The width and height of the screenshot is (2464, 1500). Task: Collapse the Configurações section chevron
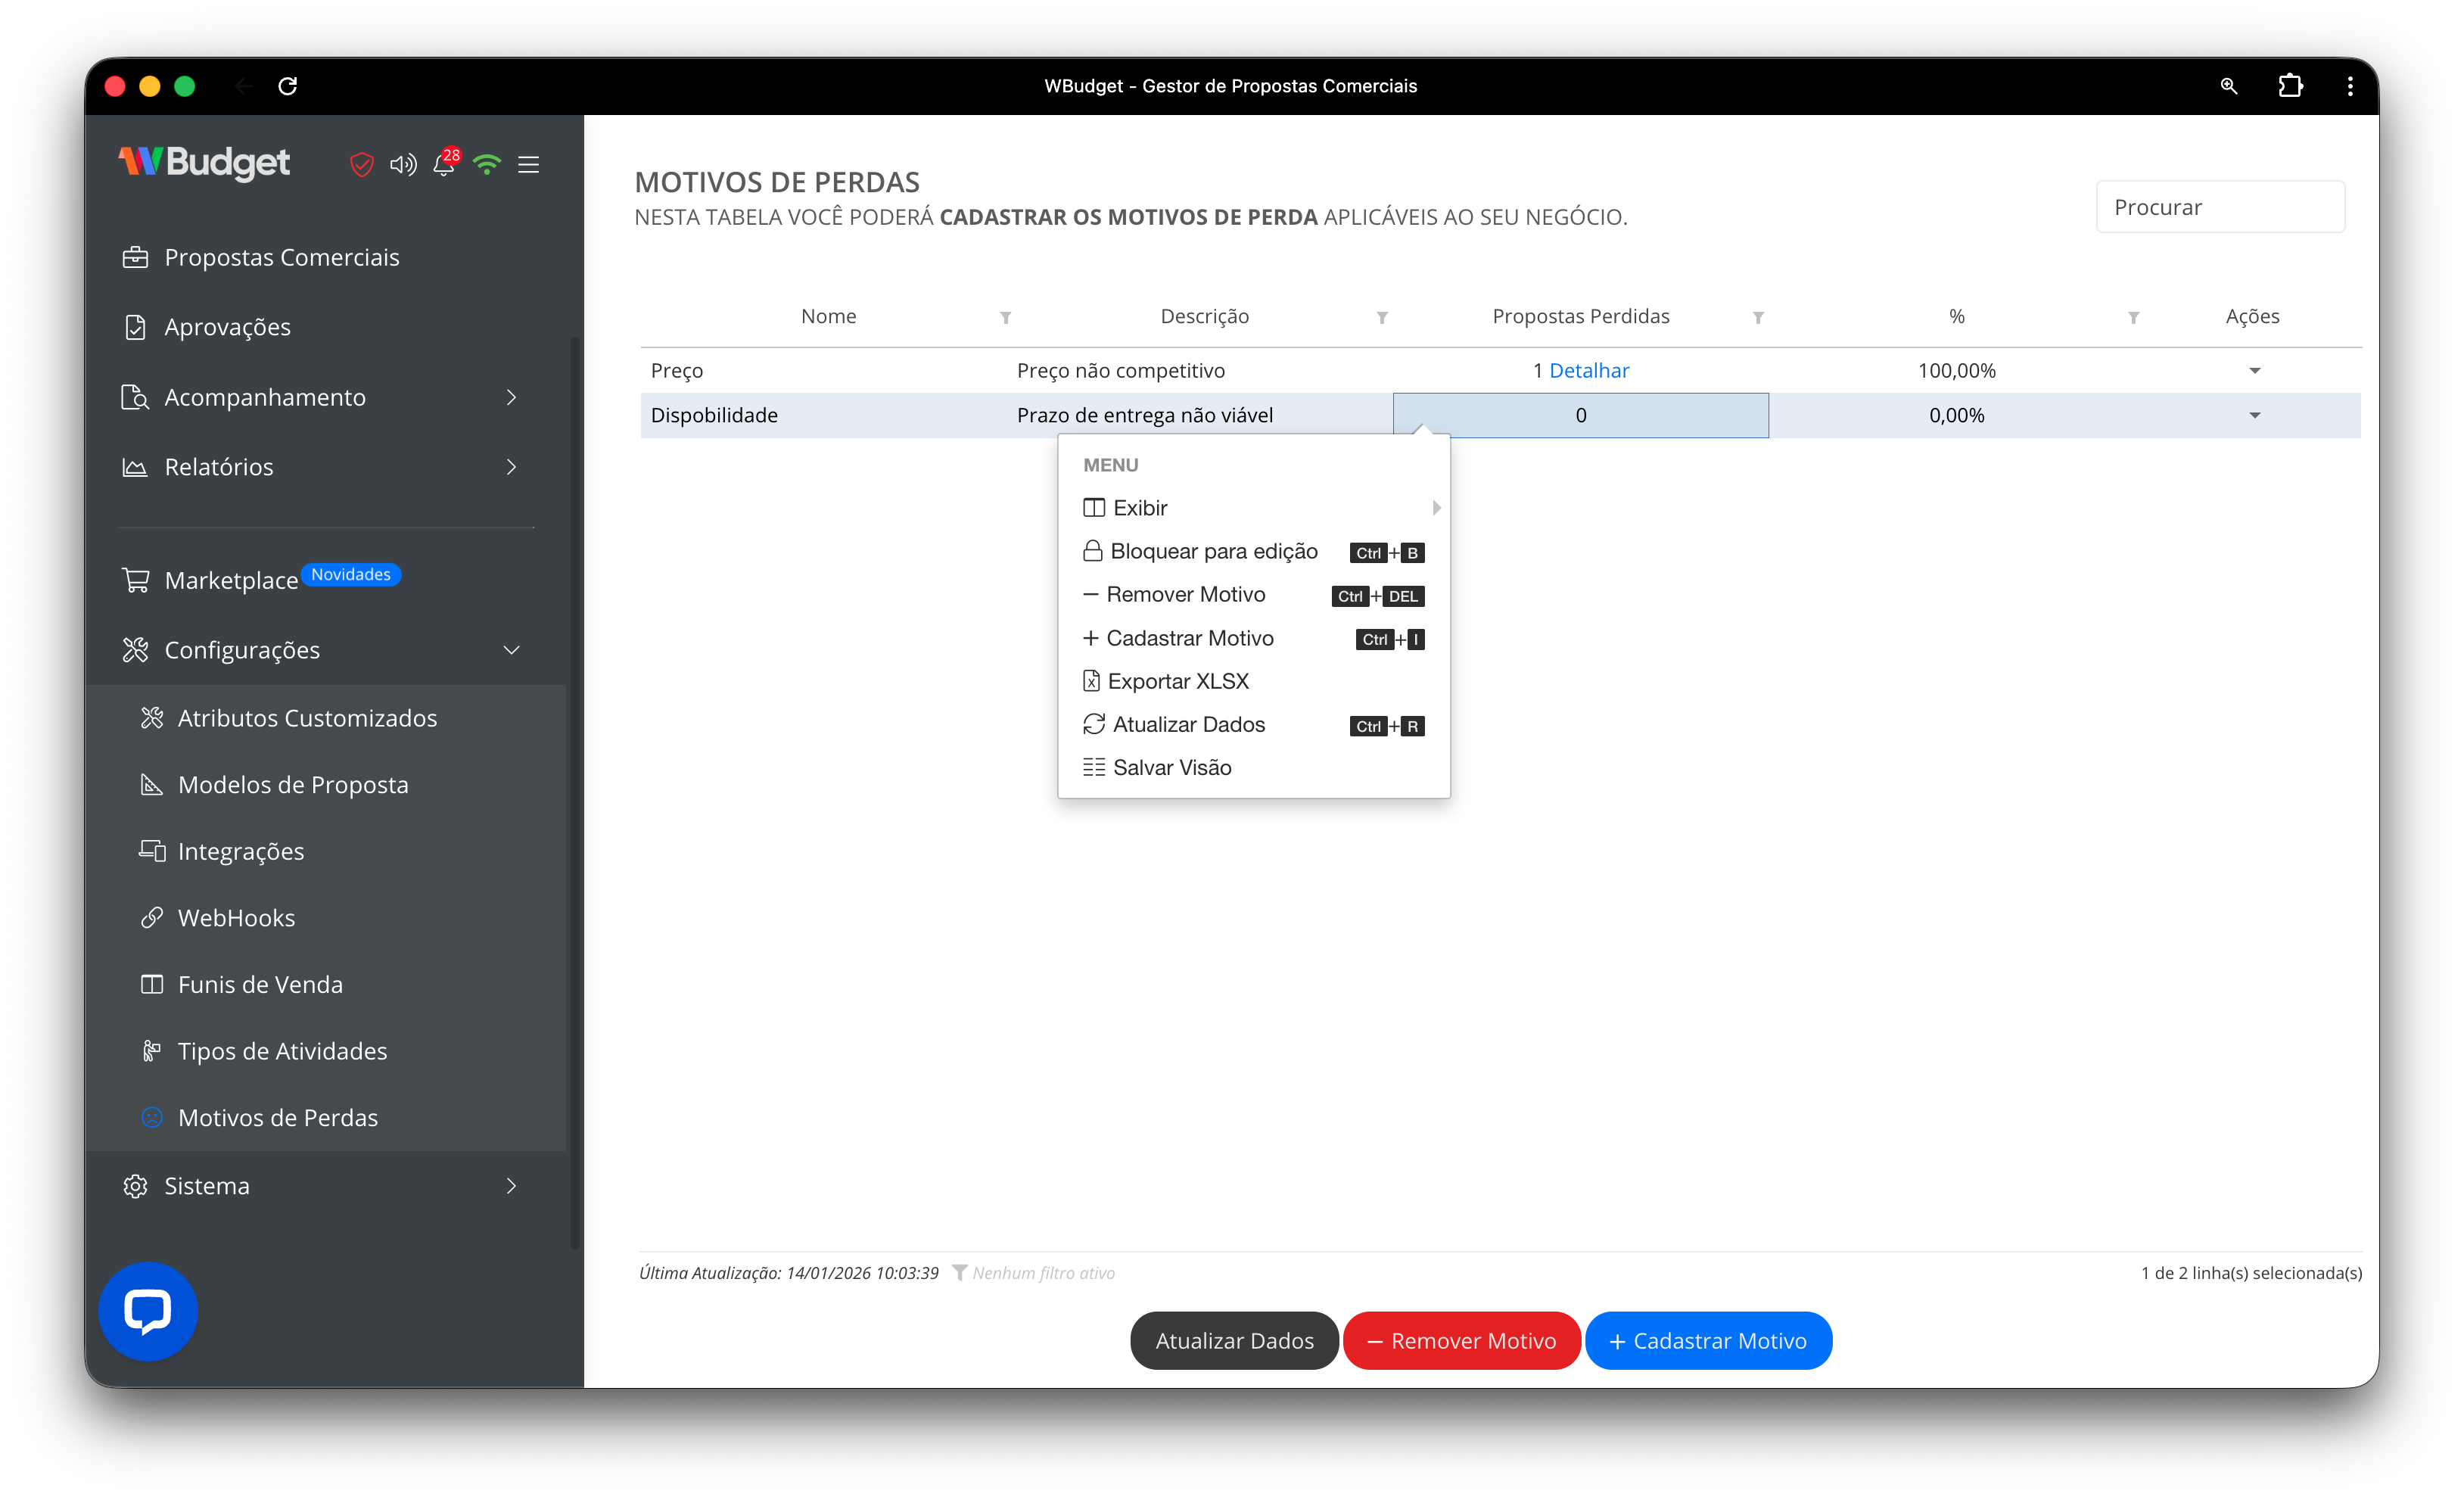click(511, 650)
